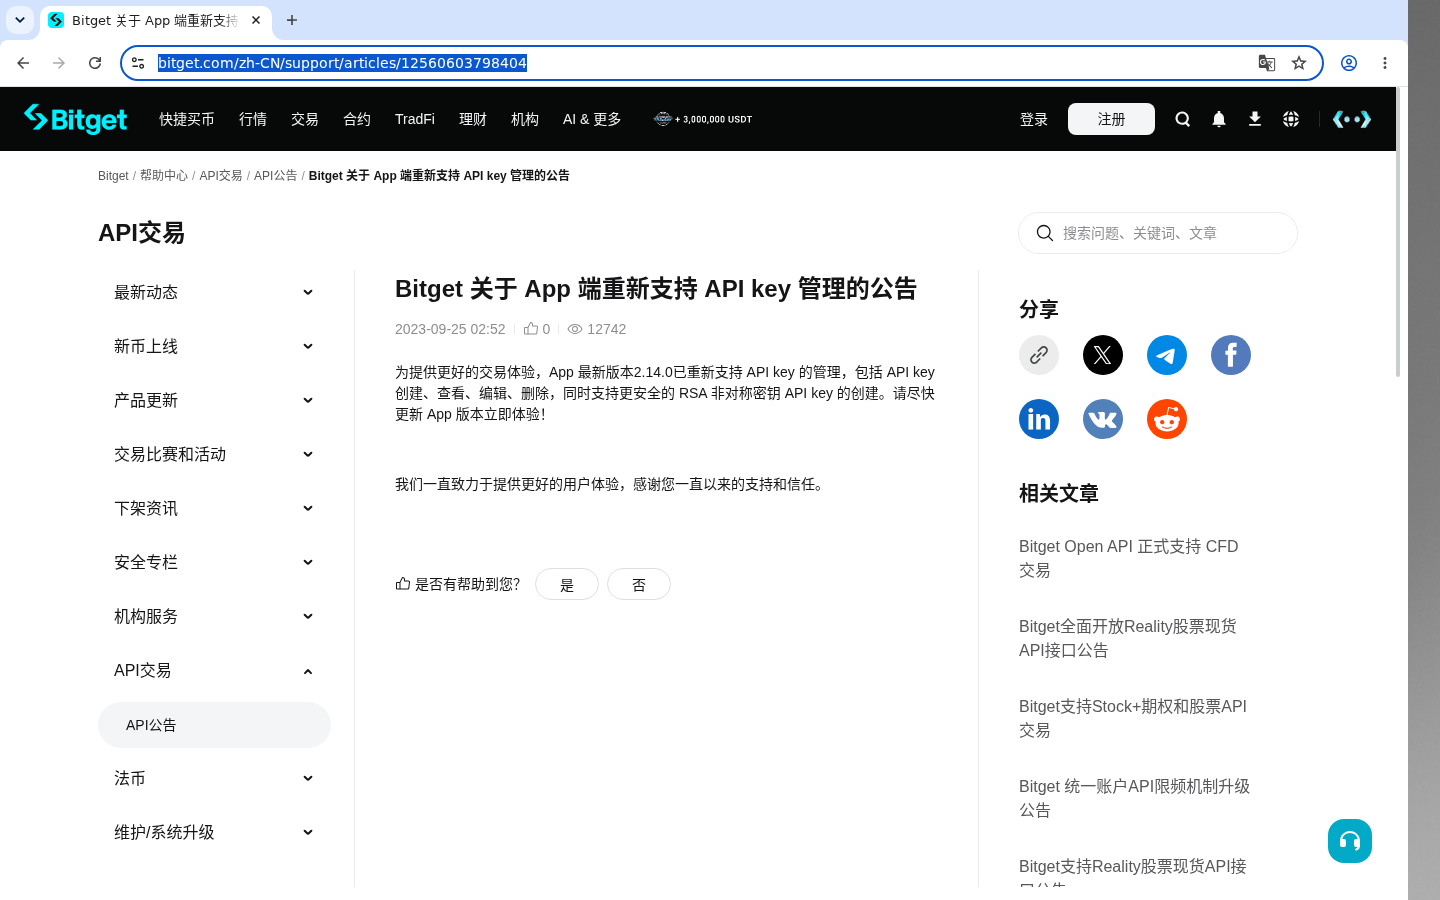Click the 登录 login link
Viewport: 1440px width, 900px height.
click(x=1034, y=119)
